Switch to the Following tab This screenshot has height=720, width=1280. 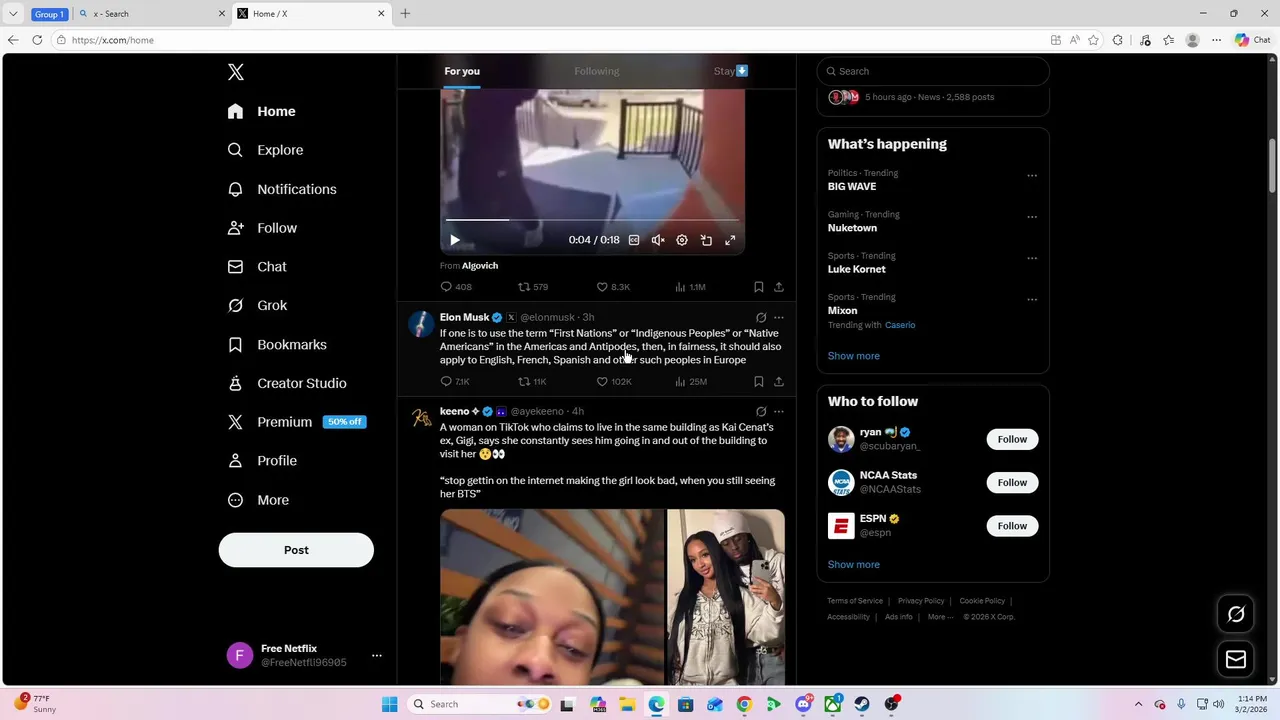pyautogui.click(x=597, y=71)
